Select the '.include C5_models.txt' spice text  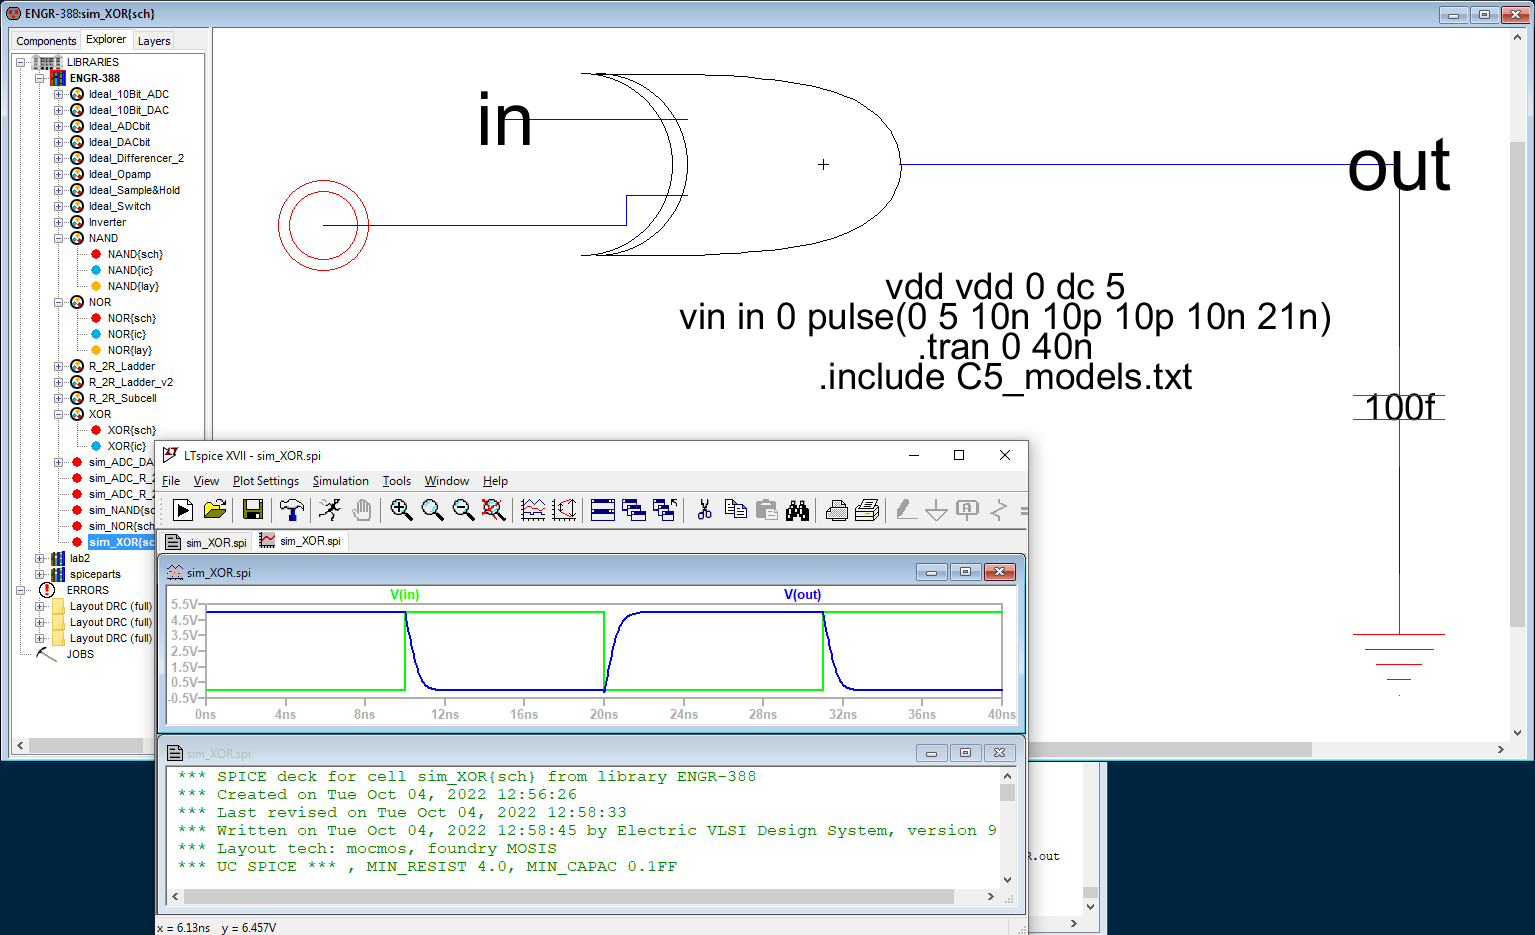(x=1005, y=377)
